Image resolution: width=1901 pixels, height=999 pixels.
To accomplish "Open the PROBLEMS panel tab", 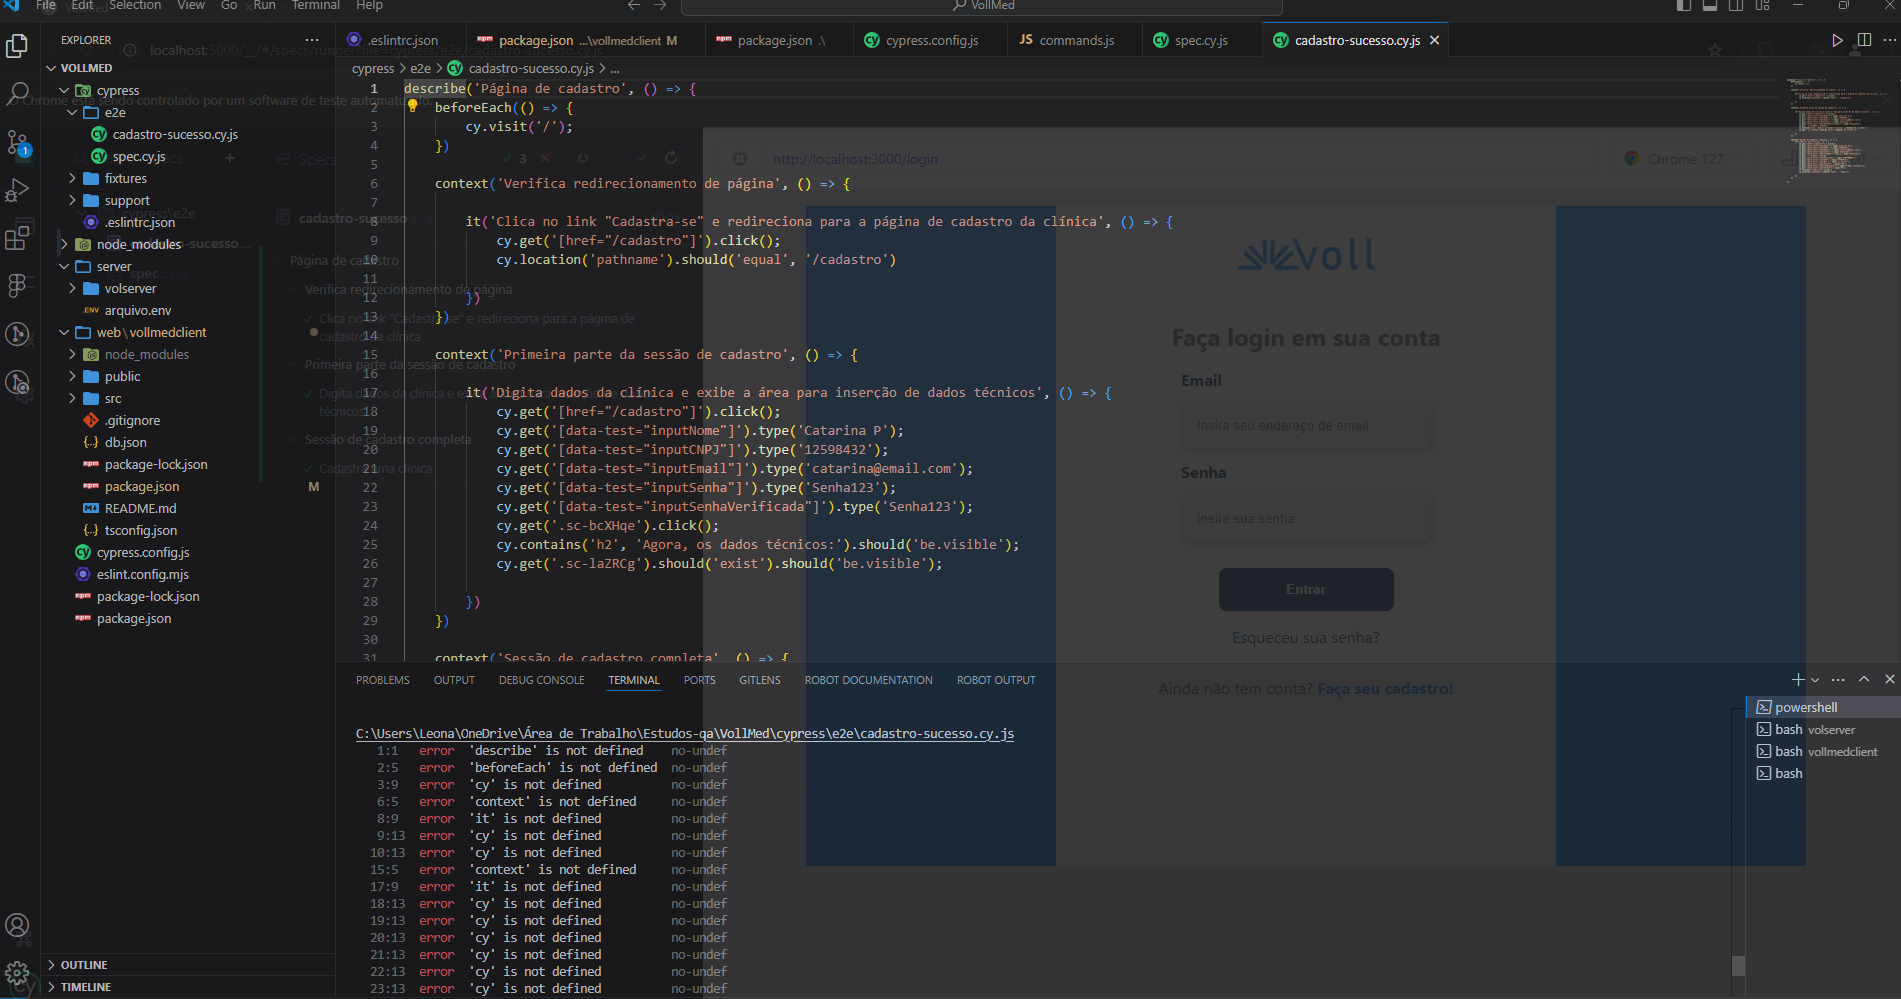I will 383,680.
